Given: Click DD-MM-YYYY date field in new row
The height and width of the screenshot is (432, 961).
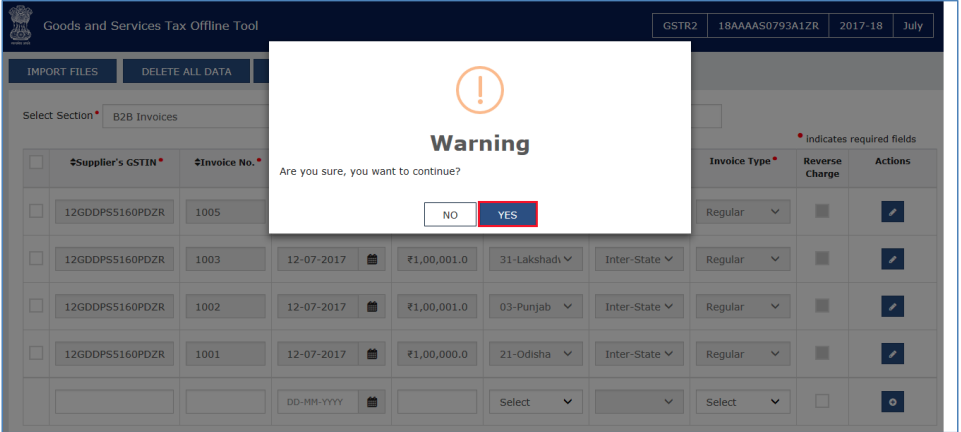Looking at the screenshot, I should point(319,402).
